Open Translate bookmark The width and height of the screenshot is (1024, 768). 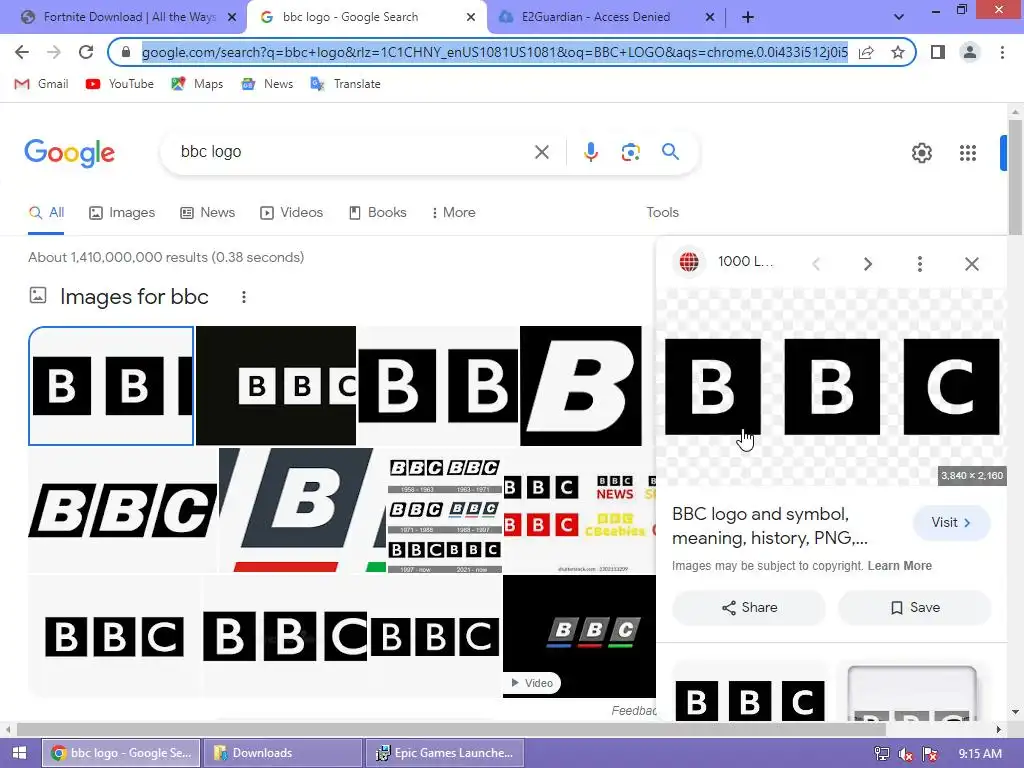[345, 84]
